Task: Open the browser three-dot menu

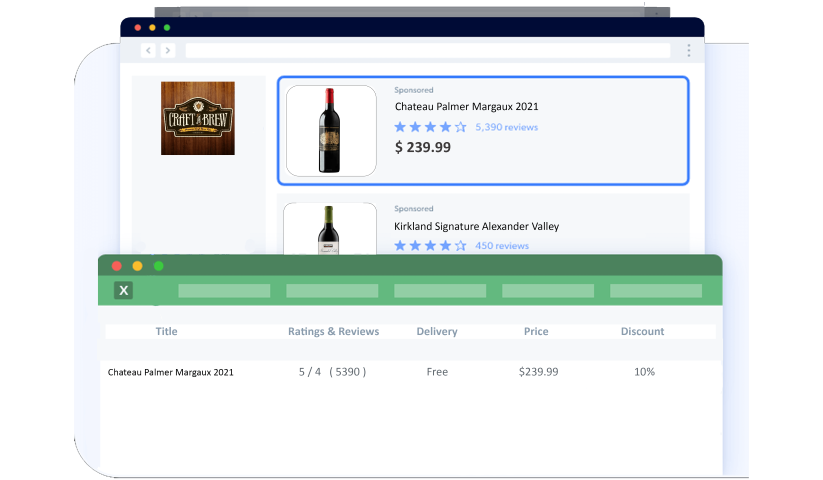Action: pos(689,50)
